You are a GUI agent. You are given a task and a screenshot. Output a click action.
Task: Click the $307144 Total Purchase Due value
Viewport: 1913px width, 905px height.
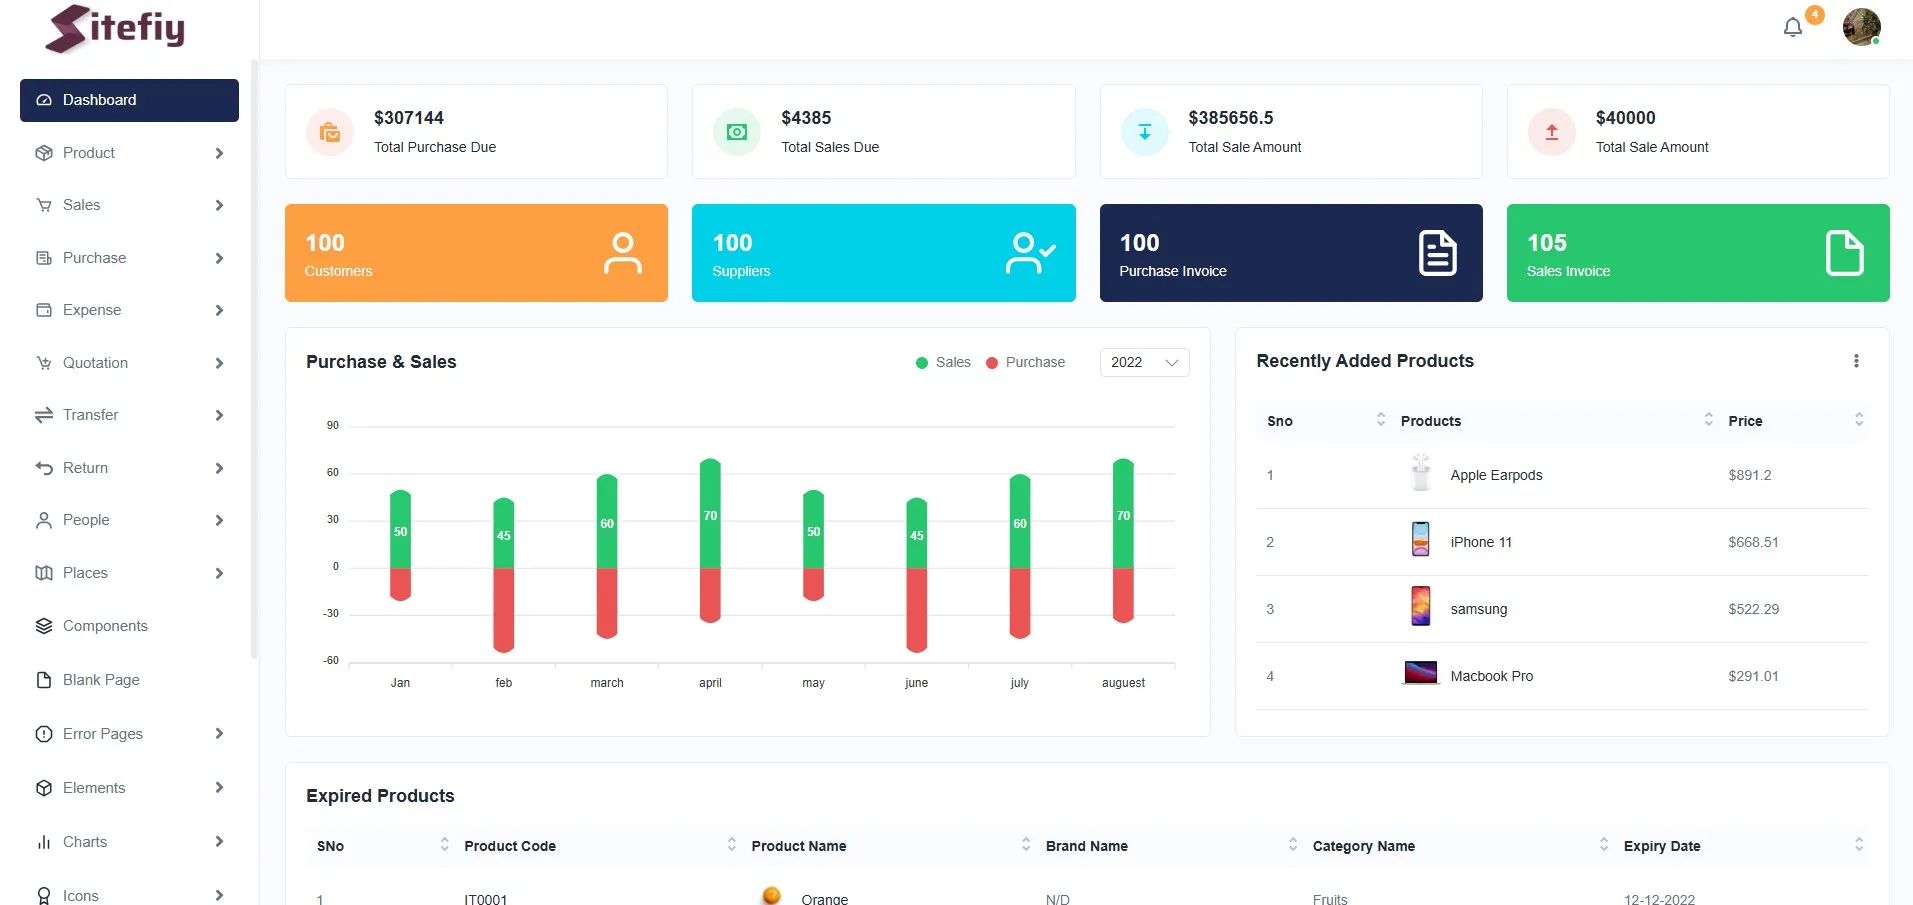tap(409, 118)
